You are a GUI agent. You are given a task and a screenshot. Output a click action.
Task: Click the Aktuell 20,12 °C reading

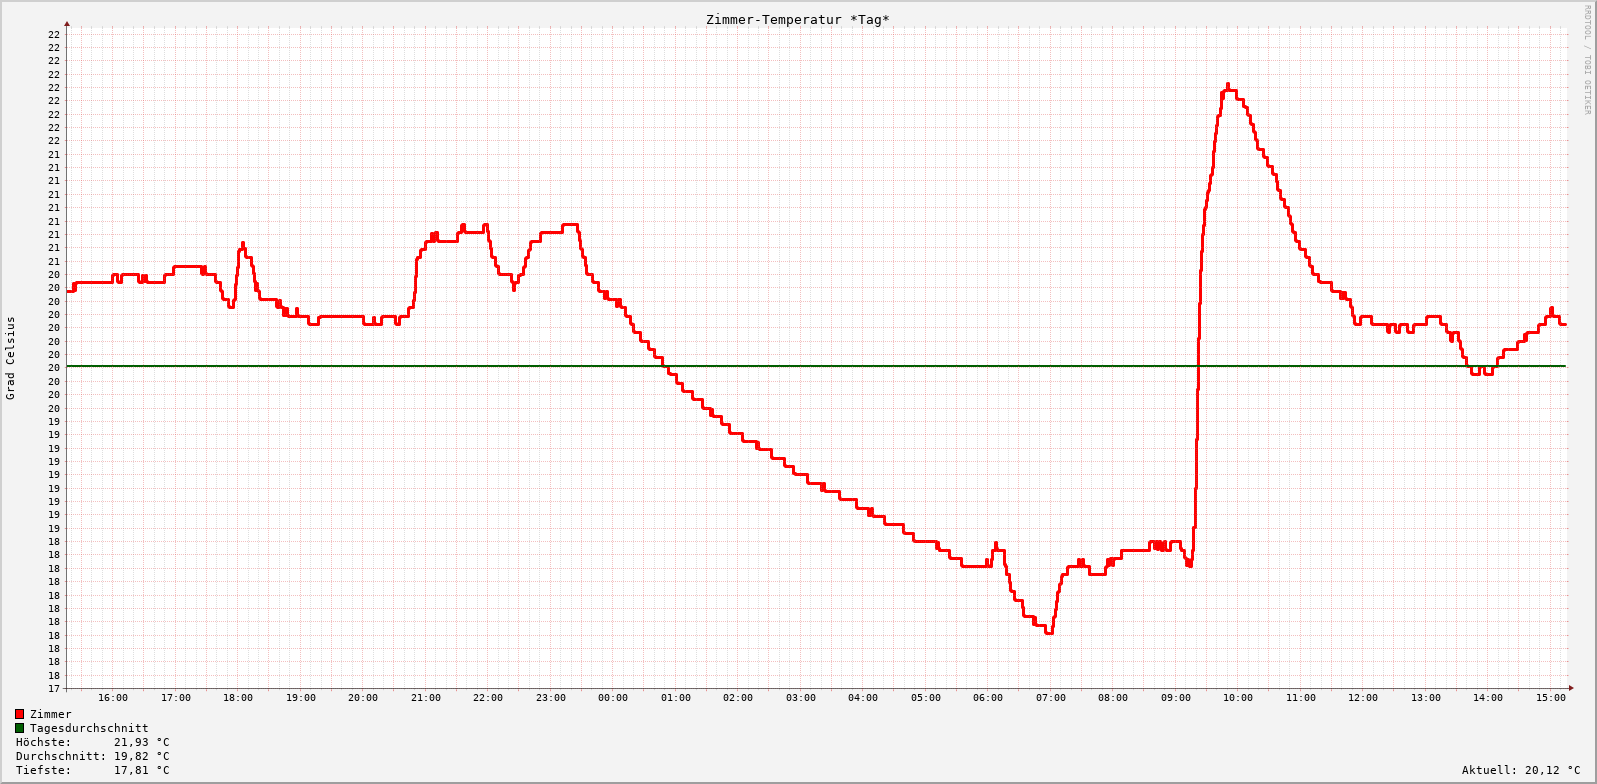[1521, 770]
